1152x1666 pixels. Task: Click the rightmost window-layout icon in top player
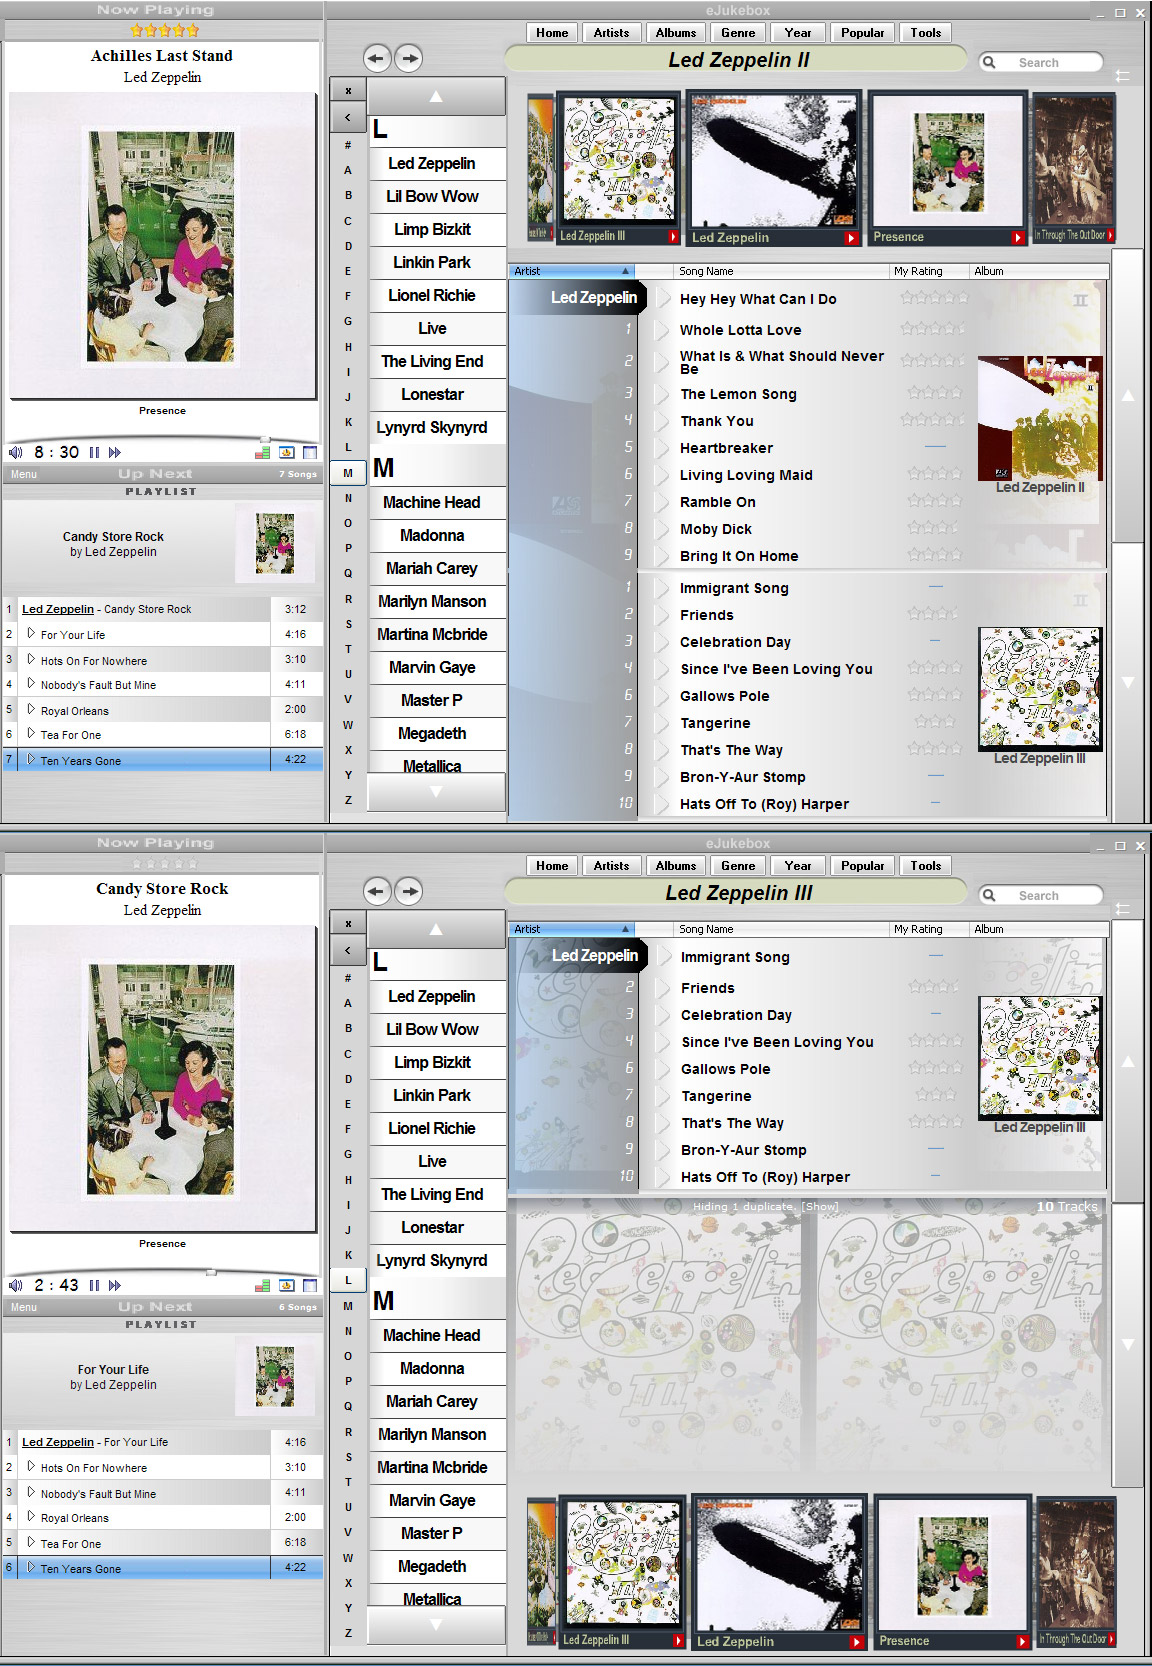(310, 452)
